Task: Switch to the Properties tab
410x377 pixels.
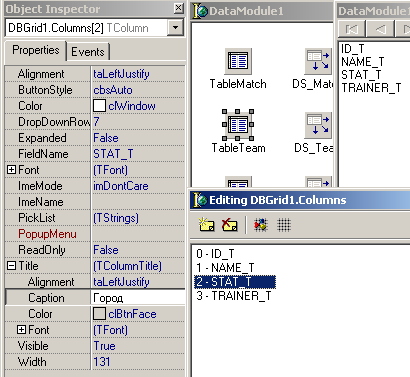Action: (36, 50)
